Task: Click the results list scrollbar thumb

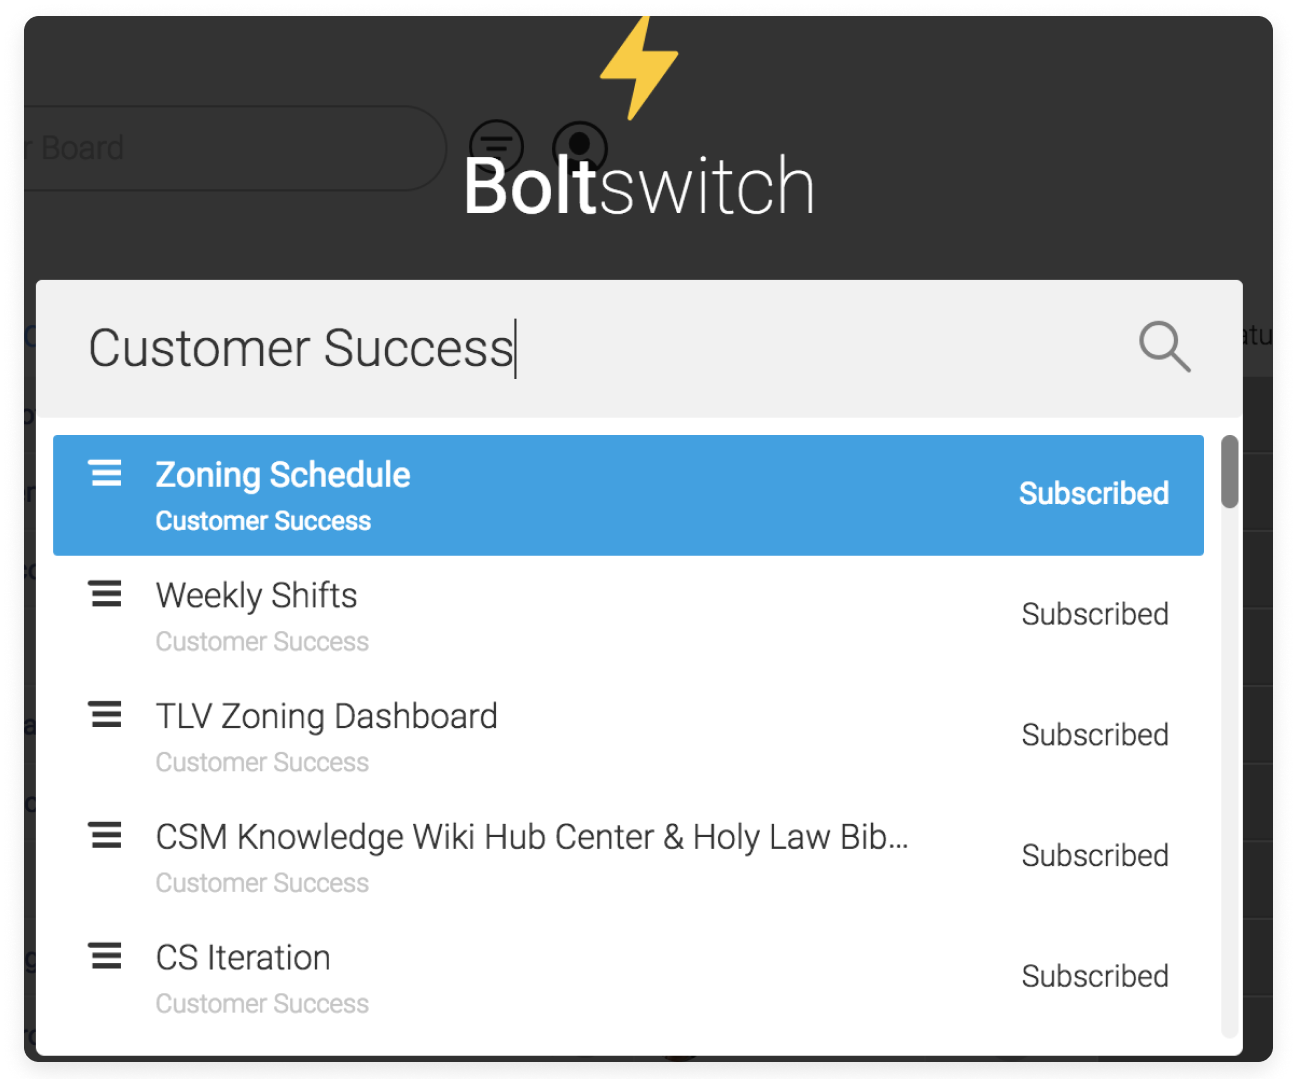Action: [x=1230, y=472]
